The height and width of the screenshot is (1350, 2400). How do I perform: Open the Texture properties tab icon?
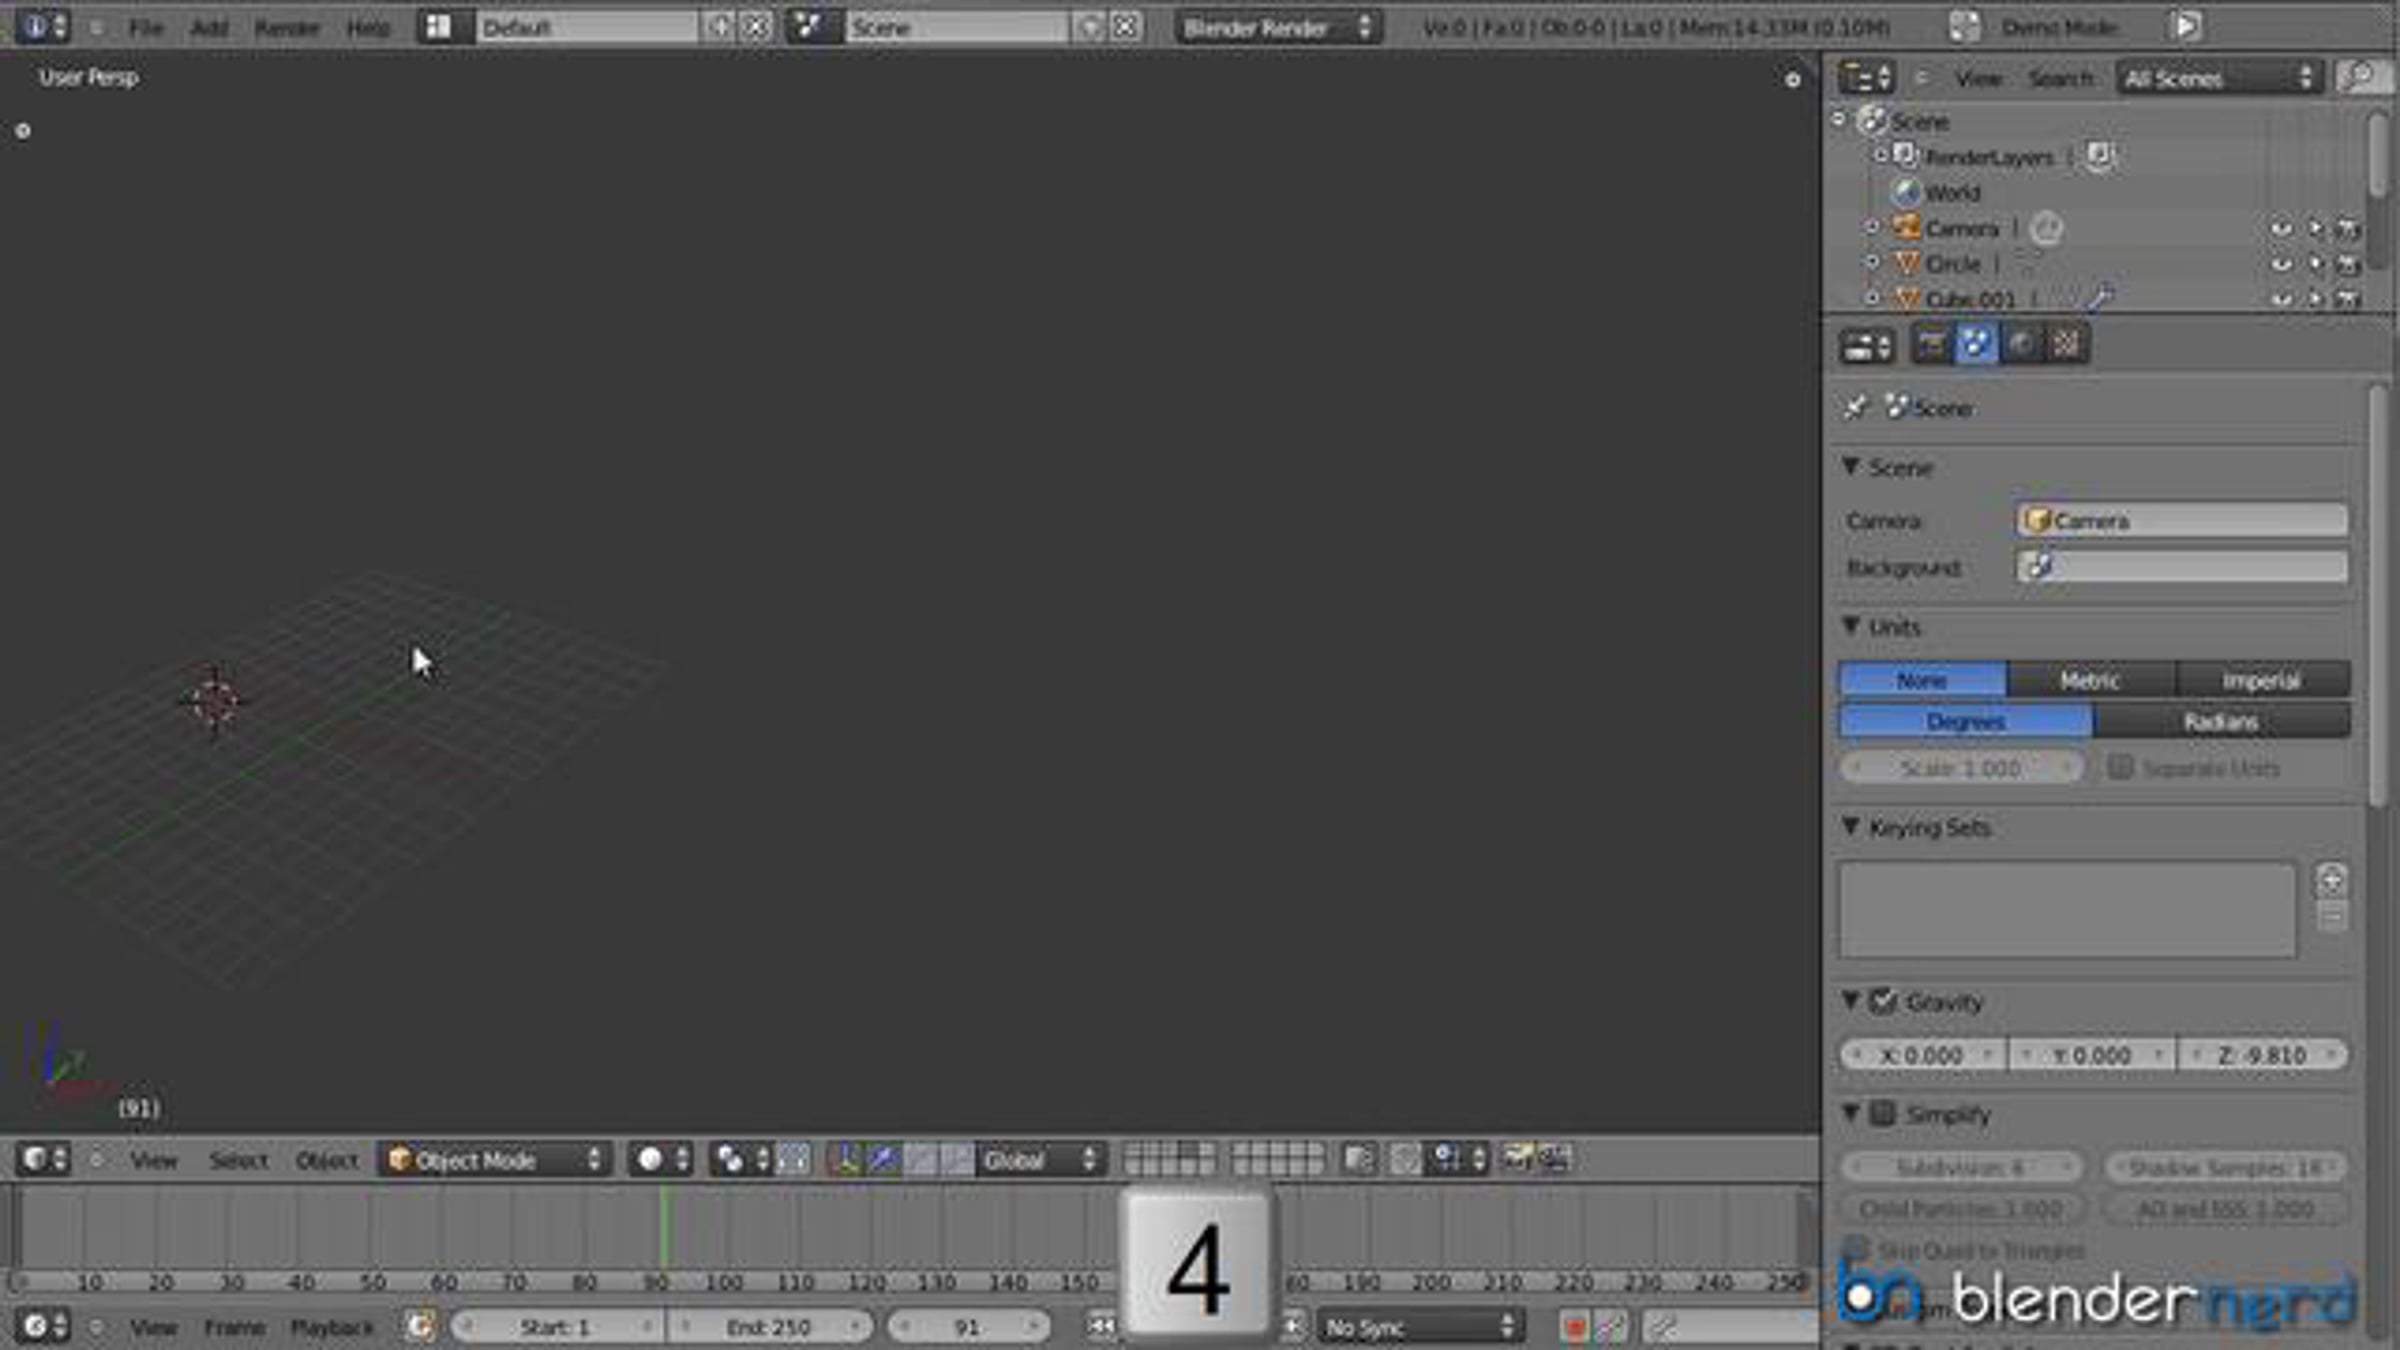click(2066, 345)
